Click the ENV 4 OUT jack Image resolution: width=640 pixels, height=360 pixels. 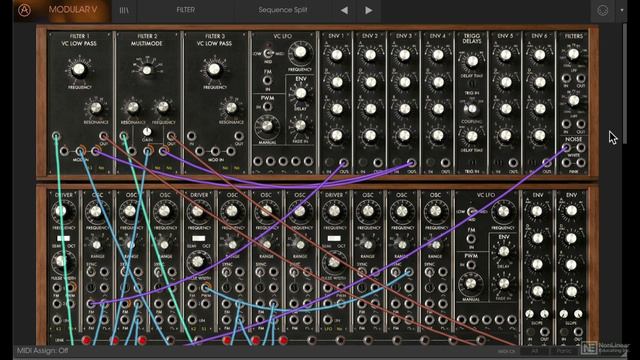pyautogui.click(x=445, y=163)
